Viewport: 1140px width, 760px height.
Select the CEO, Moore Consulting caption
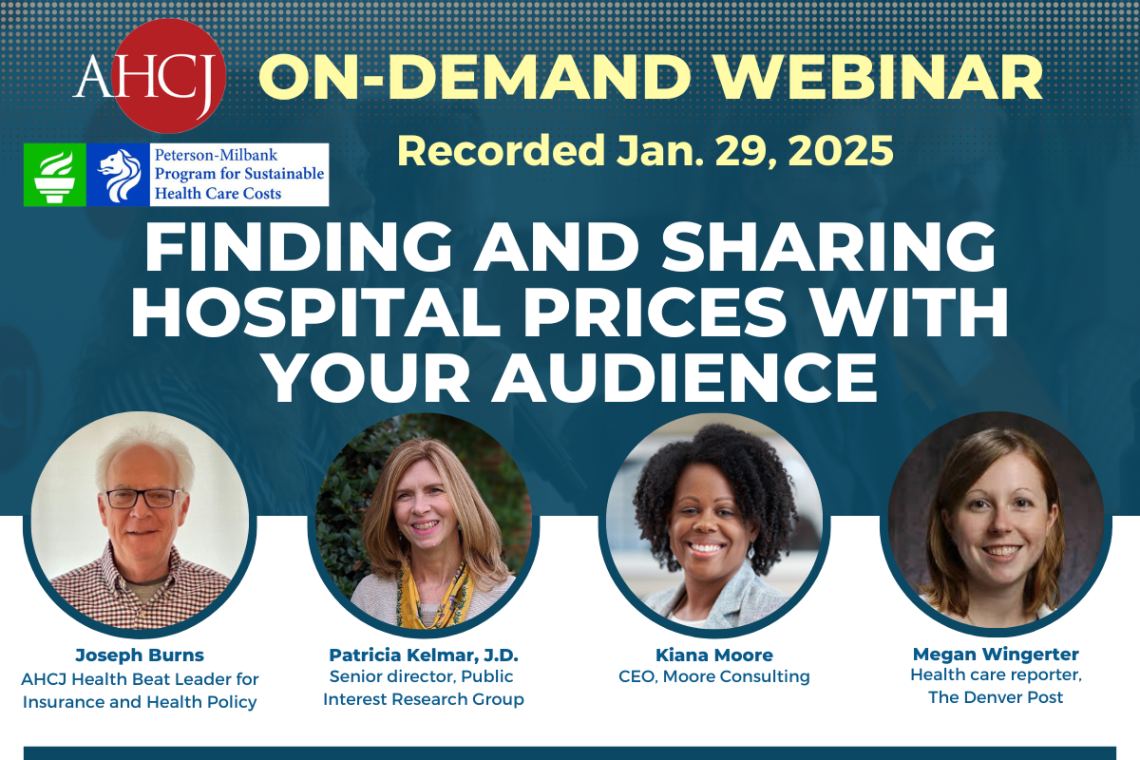click(714, 677)
